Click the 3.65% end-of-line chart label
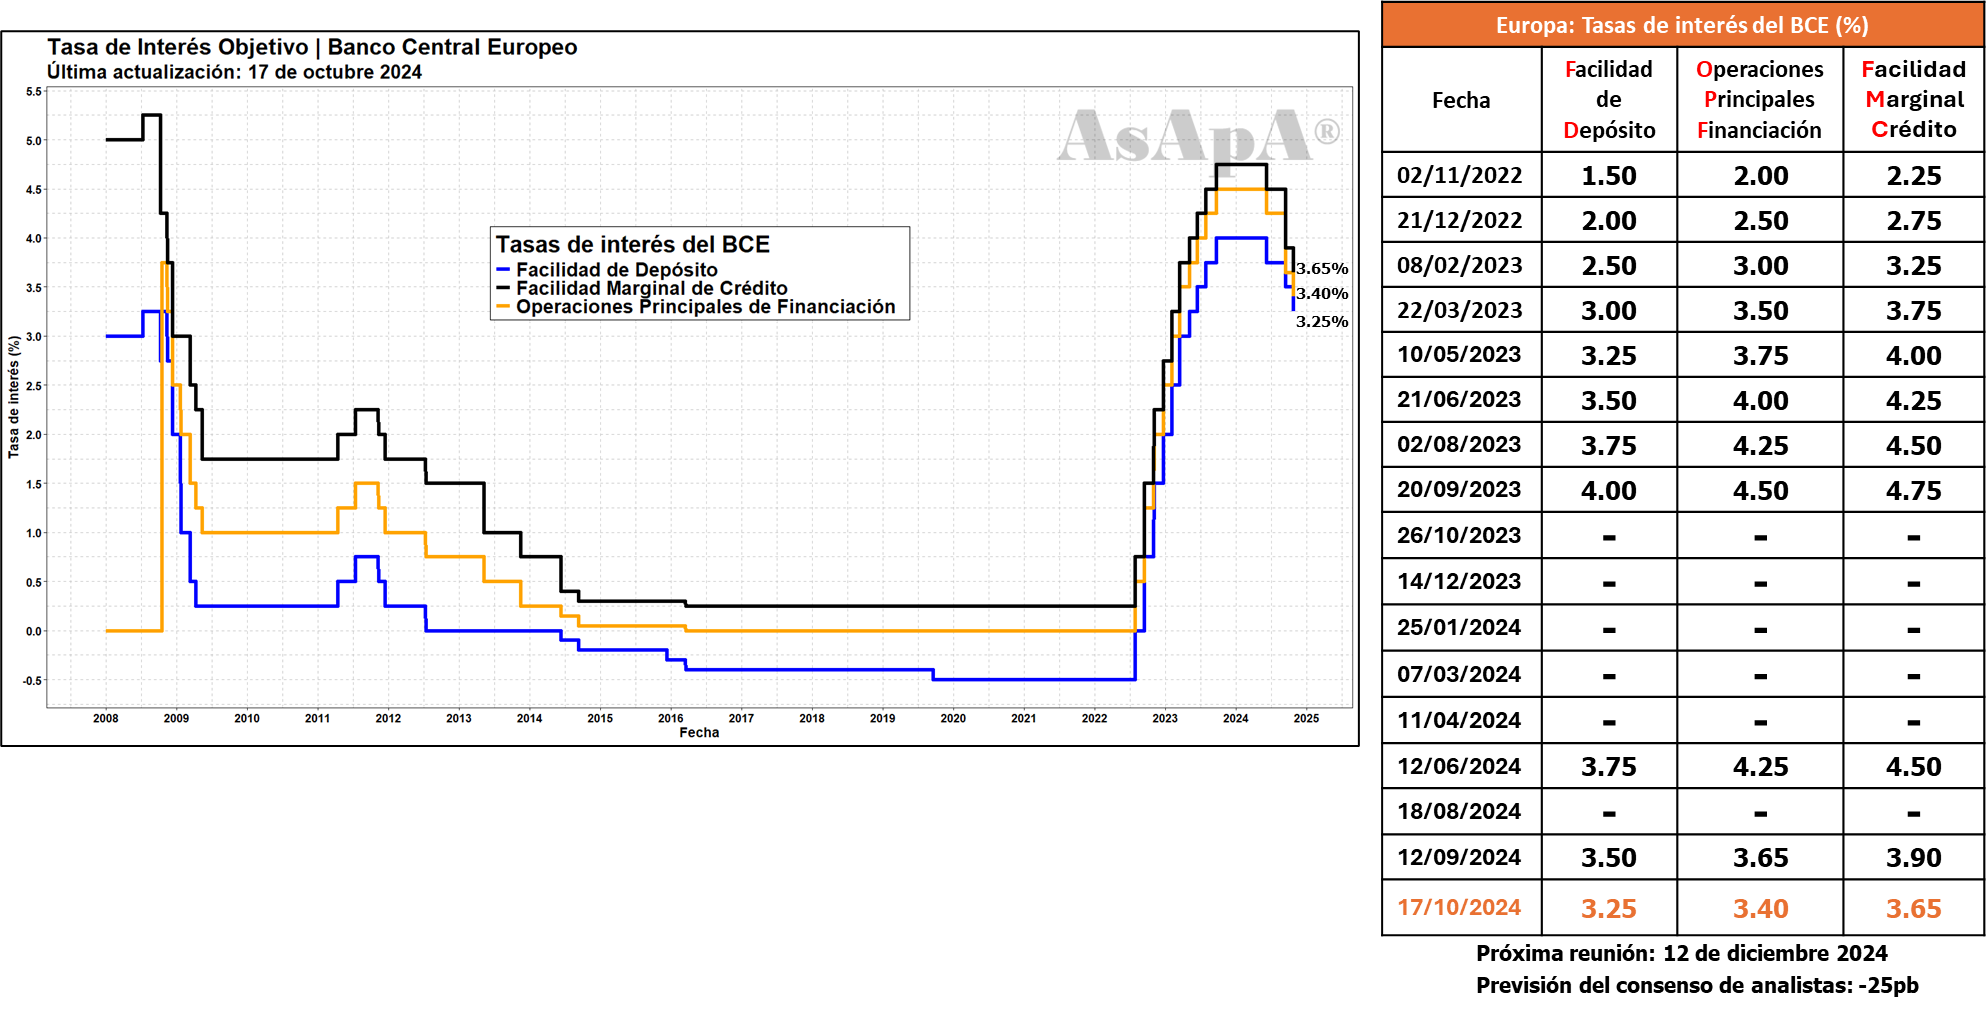1987x1010 pixels. [1322, 268]
